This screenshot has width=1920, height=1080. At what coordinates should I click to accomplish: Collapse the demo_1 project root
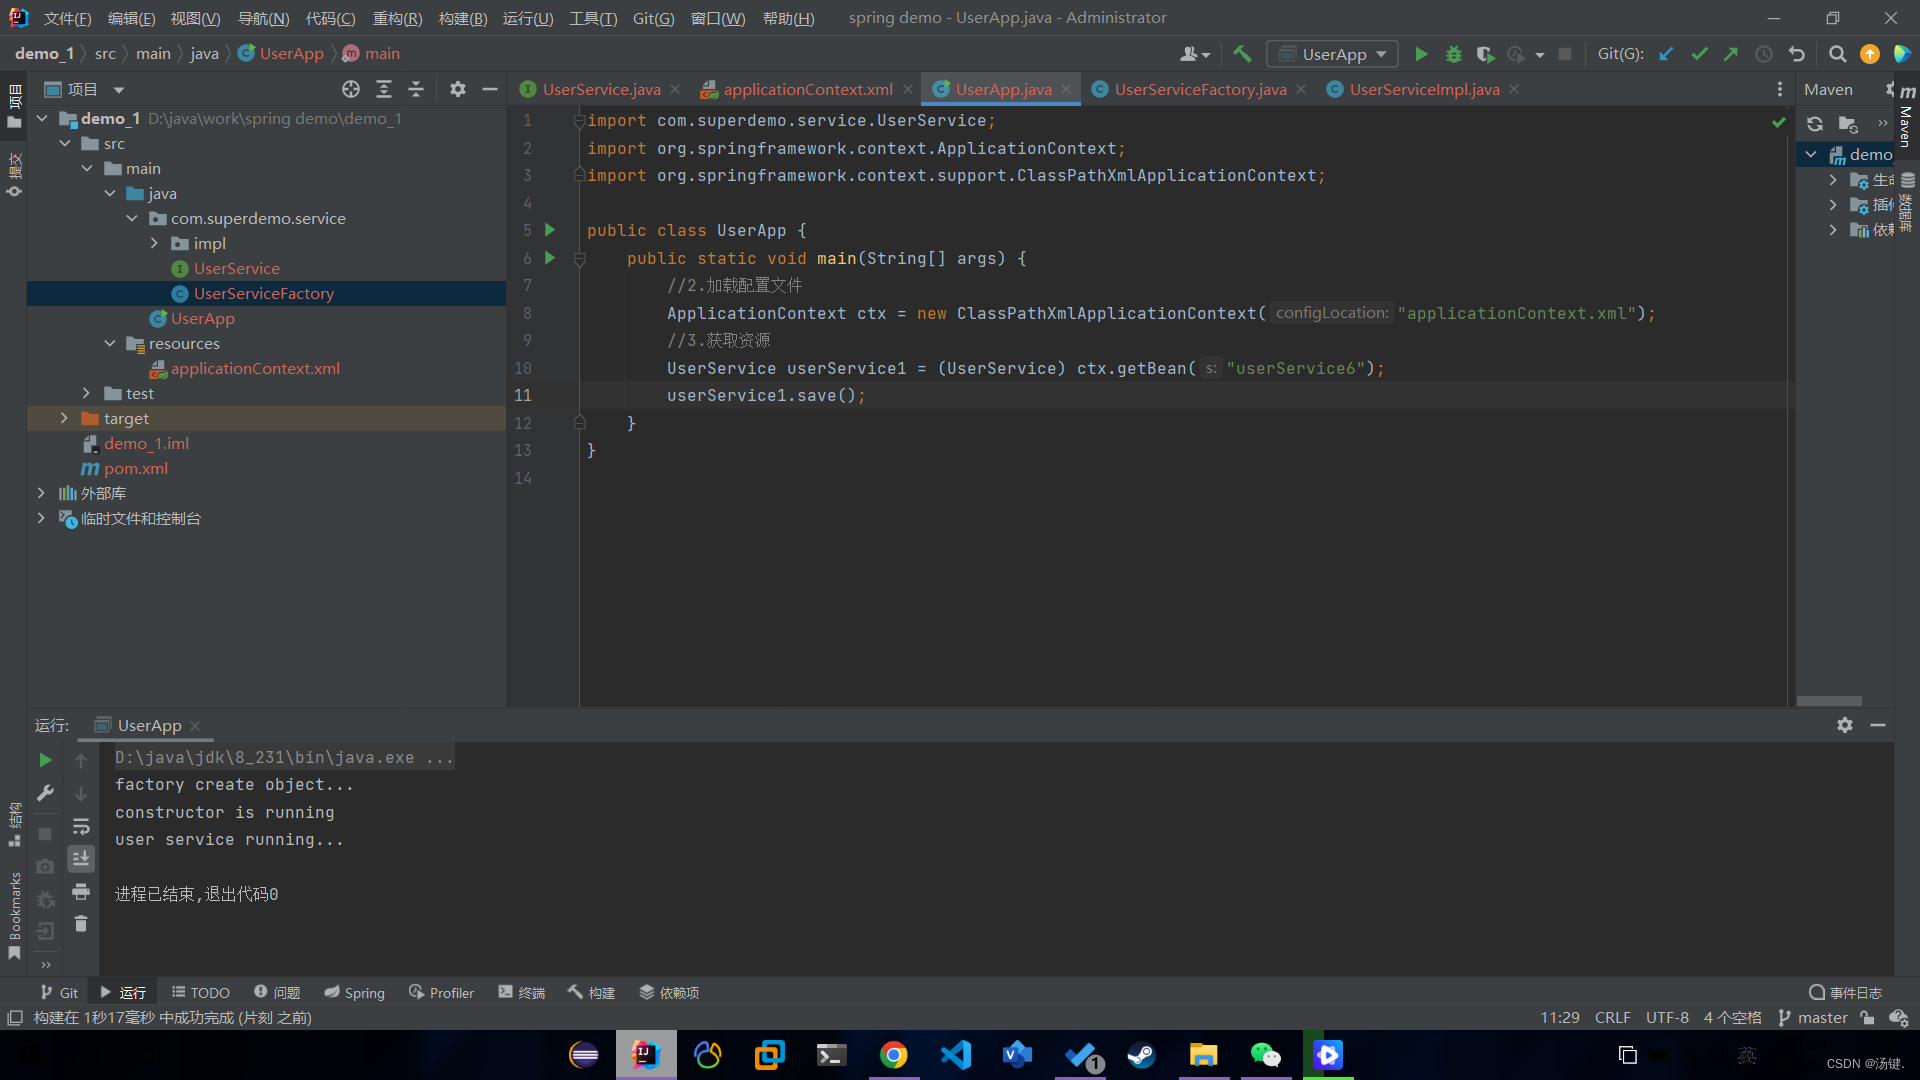(42, 119)
